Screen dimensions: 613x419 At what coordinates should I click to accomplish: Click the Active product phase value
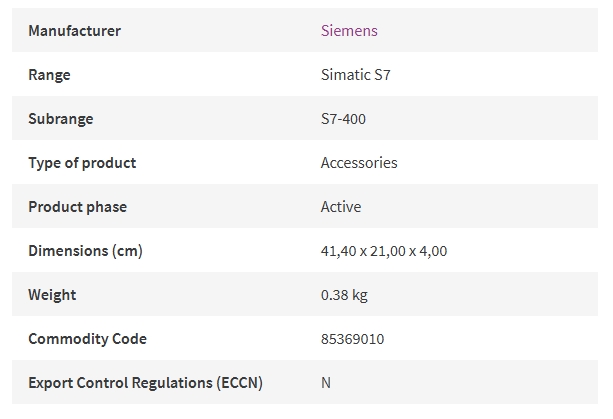point(341,207)
